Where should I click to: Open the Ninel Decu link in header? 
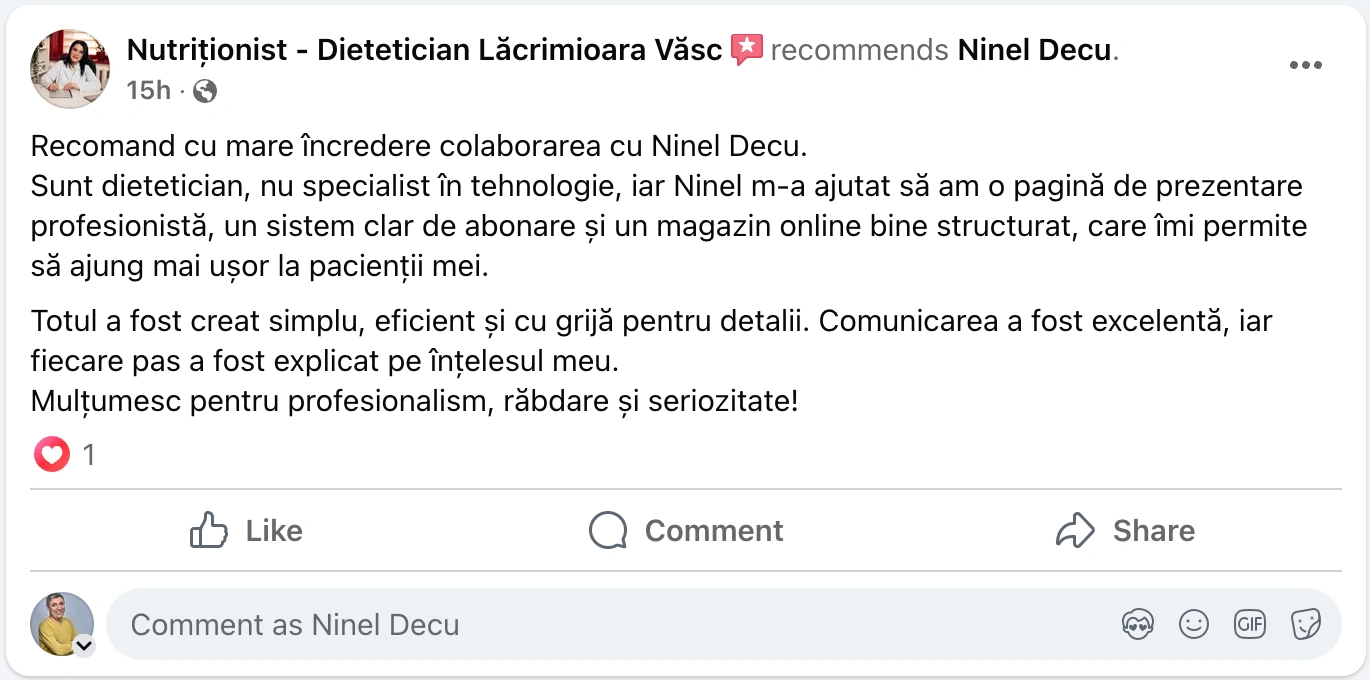click(1034, 50)
